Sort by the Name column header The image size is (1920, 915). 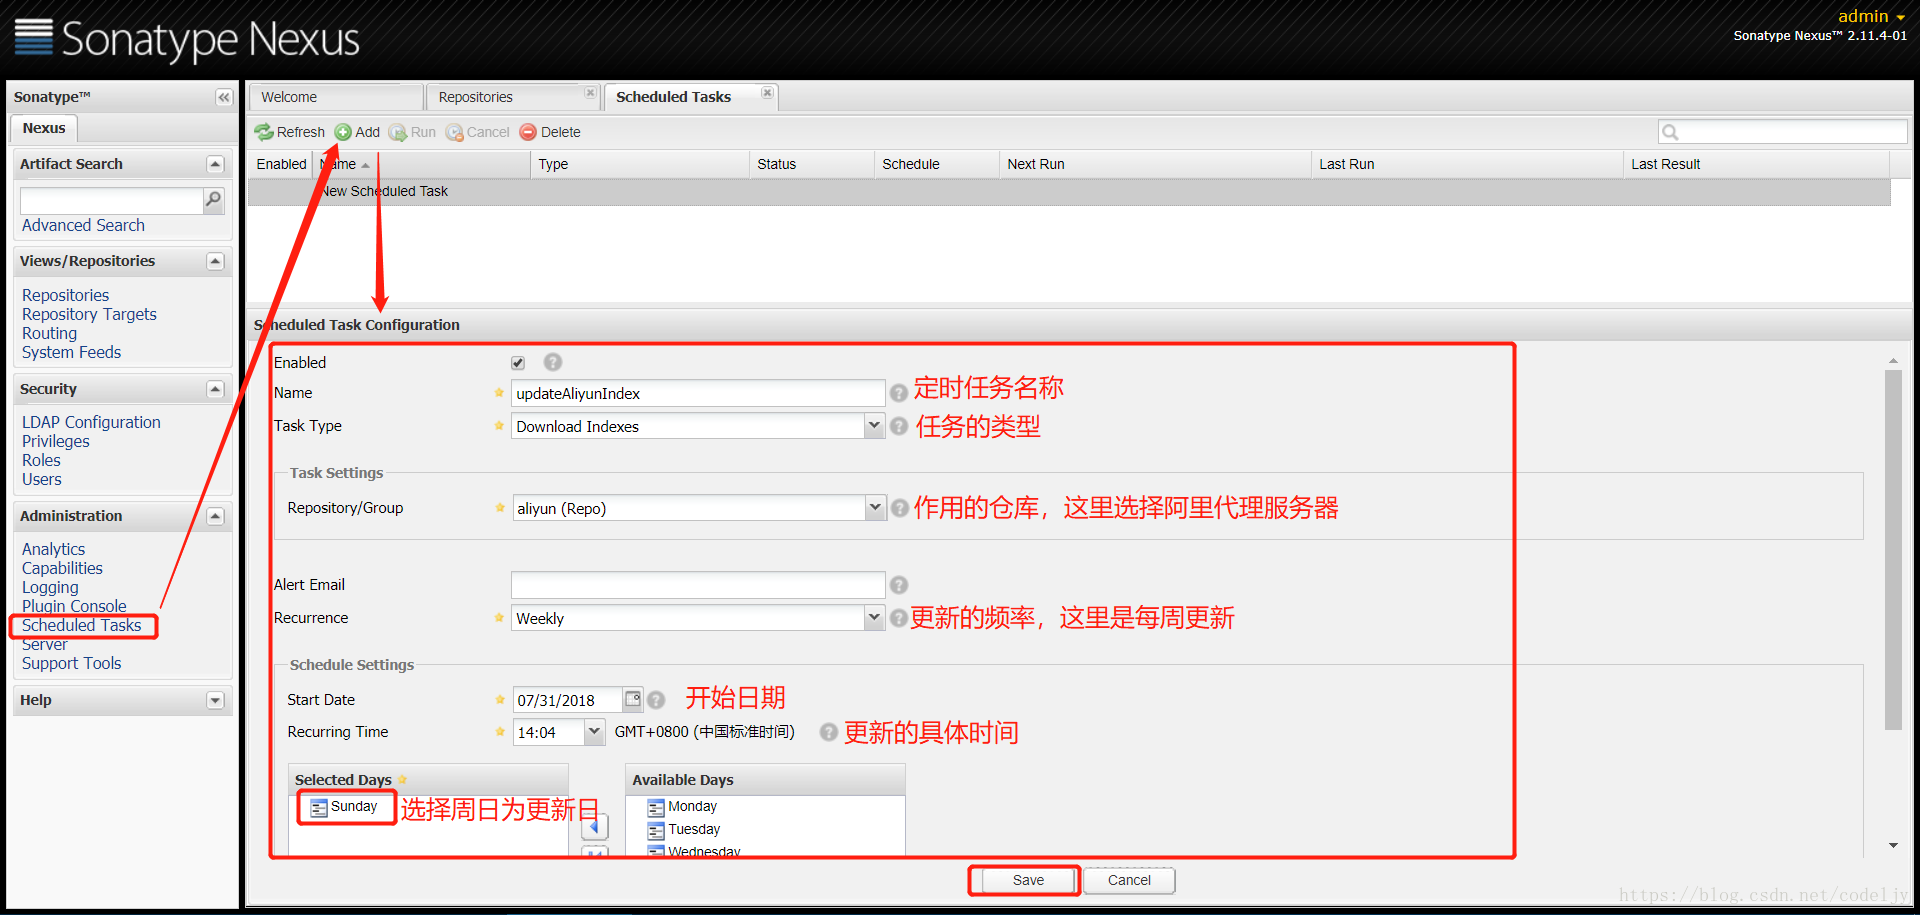click(x=424, y=164)
